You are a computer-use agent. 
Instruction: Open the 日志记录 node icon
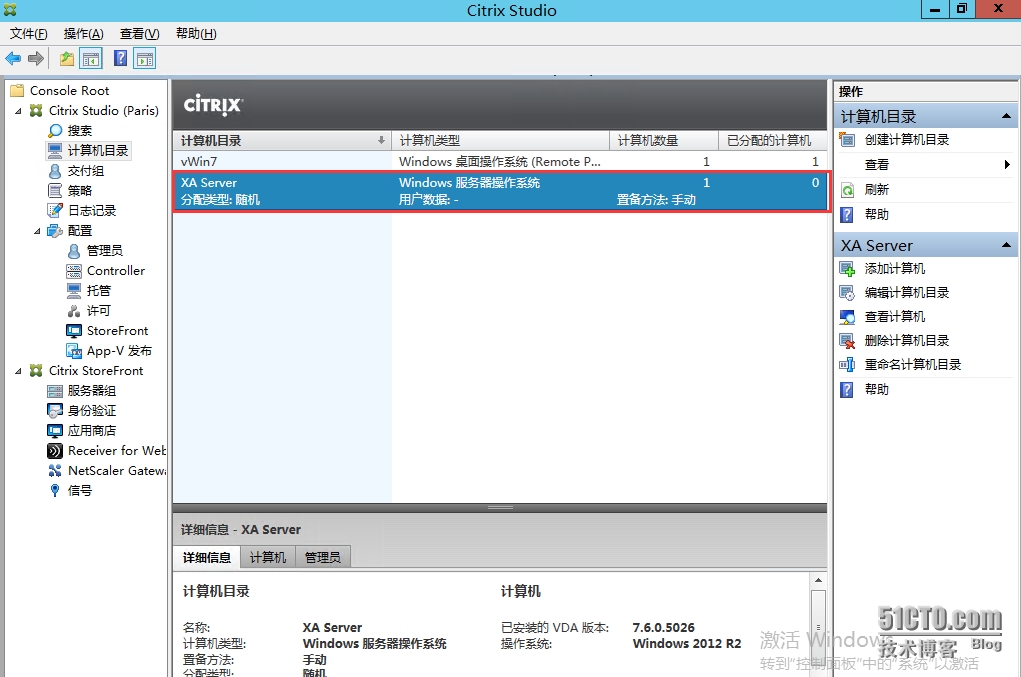[x=55, y=210]
